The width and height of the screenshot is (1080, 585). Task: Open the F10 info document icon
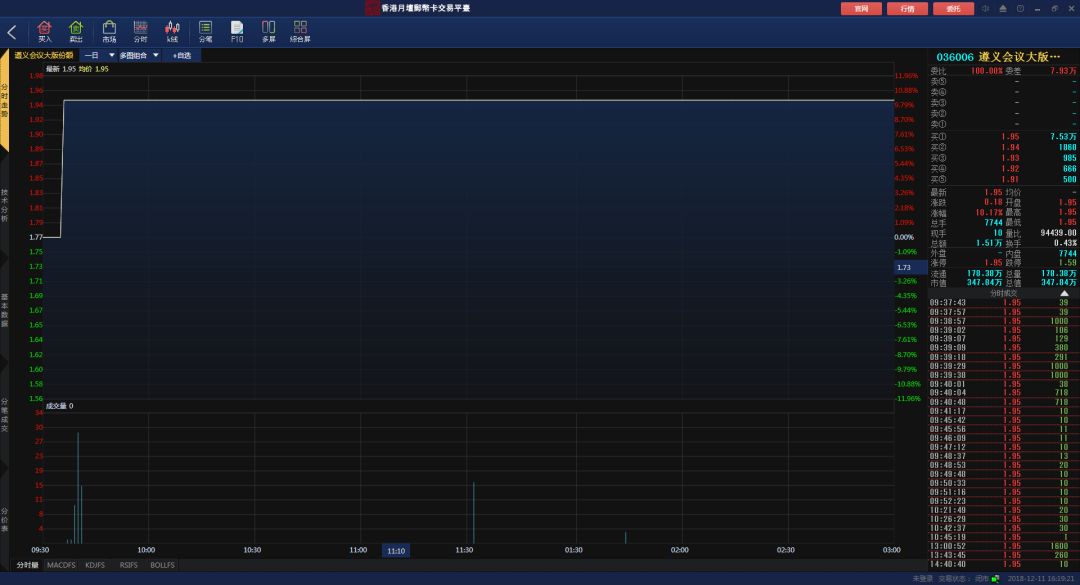[x=237, y=31]
